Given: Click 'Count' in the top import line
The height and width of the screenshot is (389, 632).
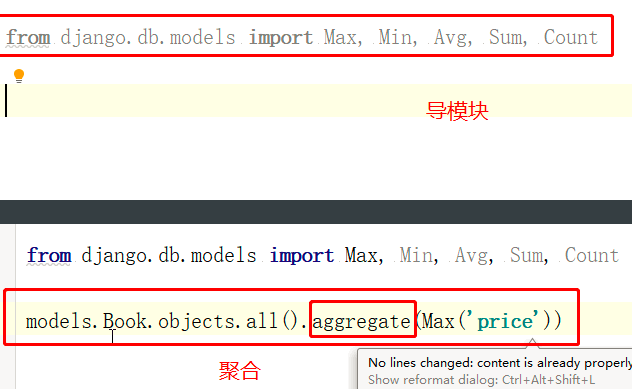Looking at the screenshot, I should coord(571,37).
